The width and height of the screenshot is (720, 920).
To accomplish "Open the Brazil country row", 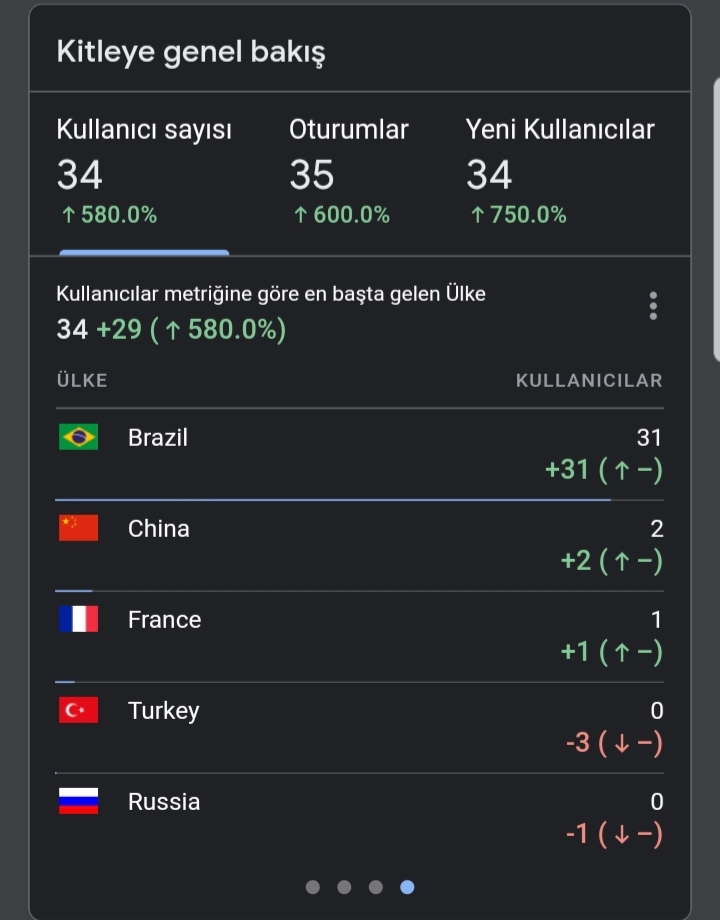I will coord(360,454).
